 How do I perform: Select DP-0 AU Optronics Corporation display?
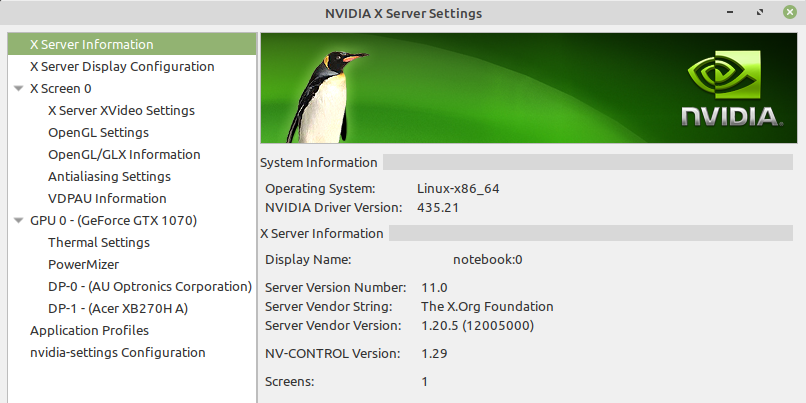[150, 287]
